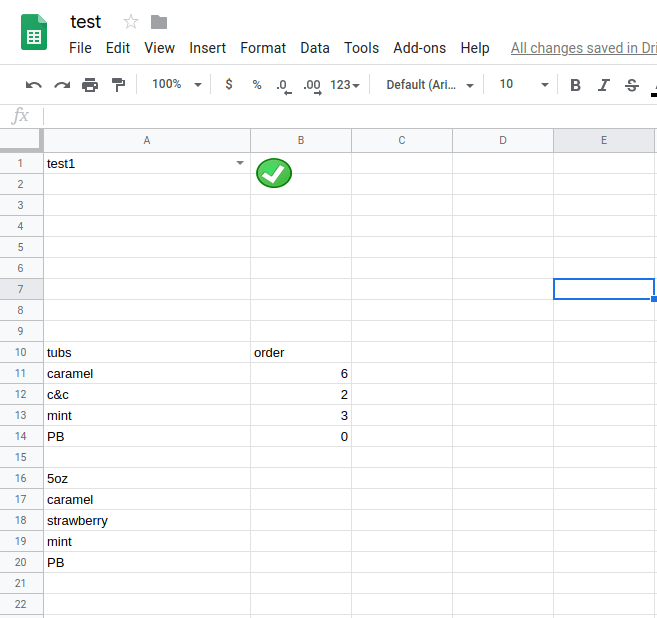Viewport: 657px width, 618px height.
Task: Click the order value 2 cell
Action: point(301,394)
